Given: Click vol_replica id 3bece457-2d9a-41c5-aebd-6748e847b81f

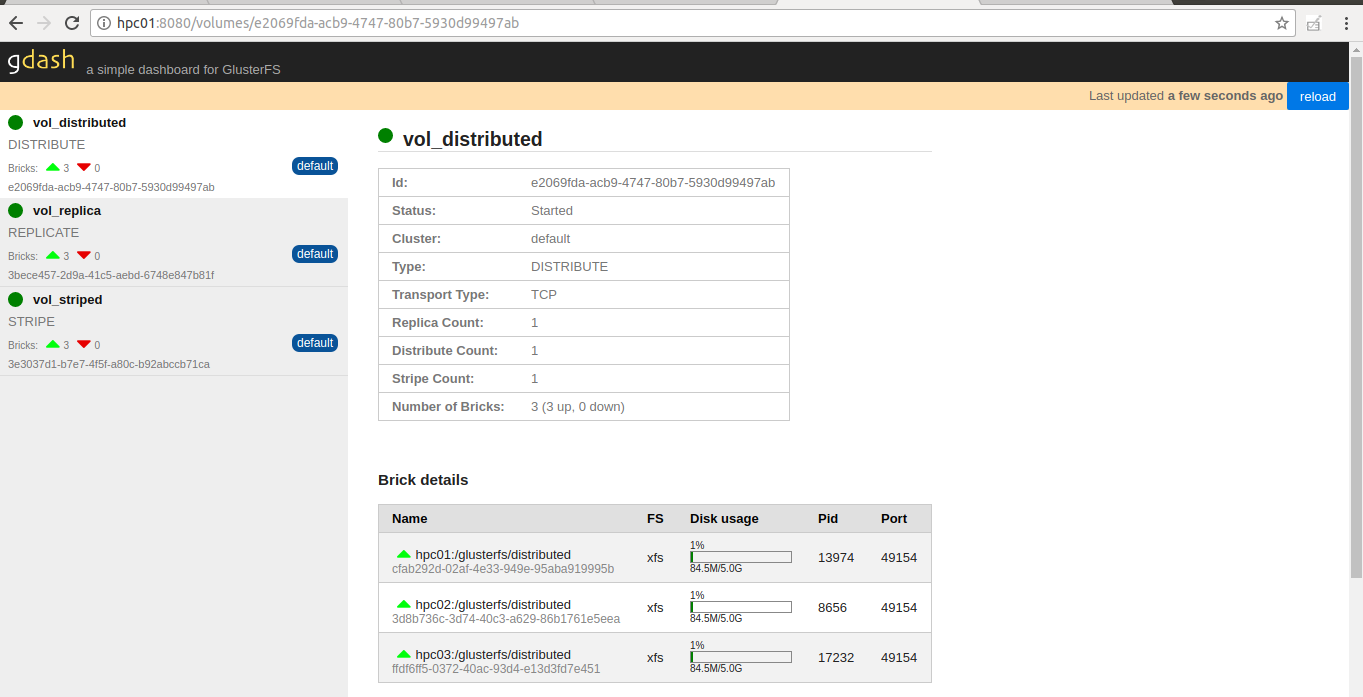Looking at the screenshot, I should 111,275.
